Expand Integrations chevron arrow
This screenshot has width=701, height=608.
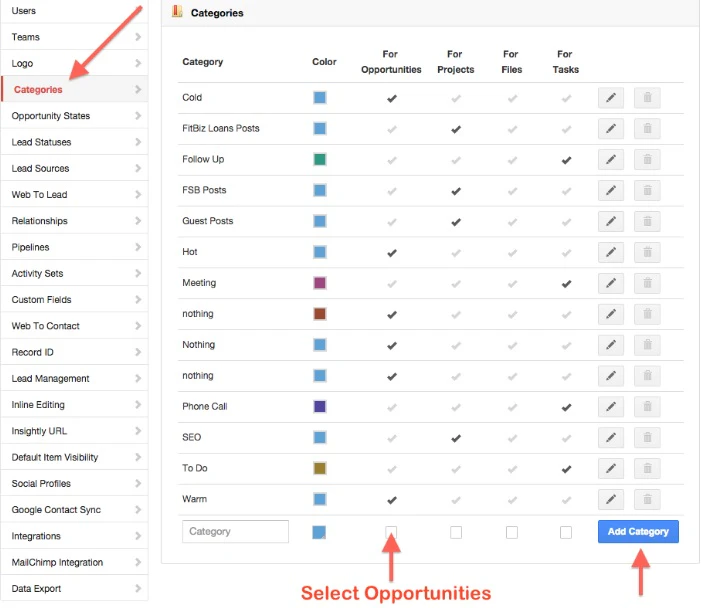138,536
